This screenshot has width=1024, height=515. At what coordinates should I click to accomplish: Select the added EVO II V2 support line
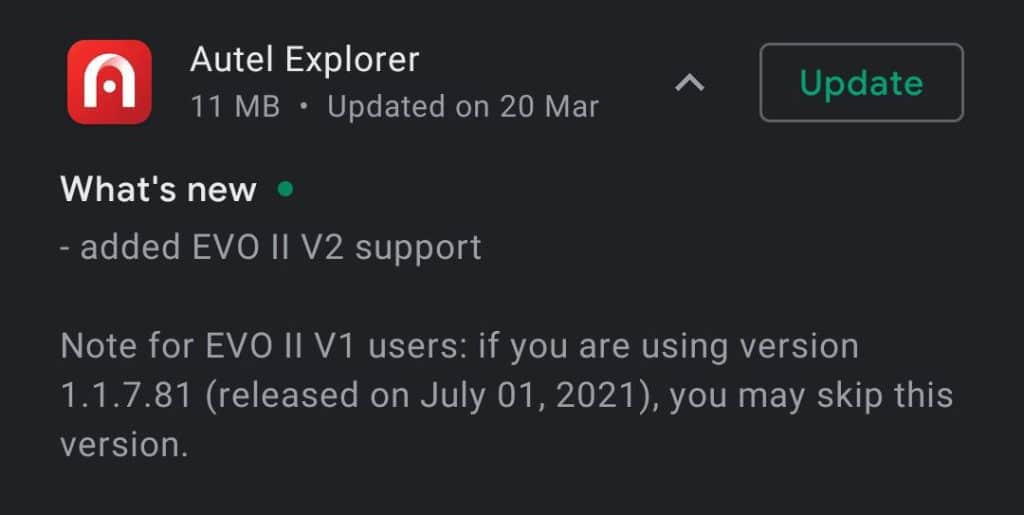tap(271, 249)
